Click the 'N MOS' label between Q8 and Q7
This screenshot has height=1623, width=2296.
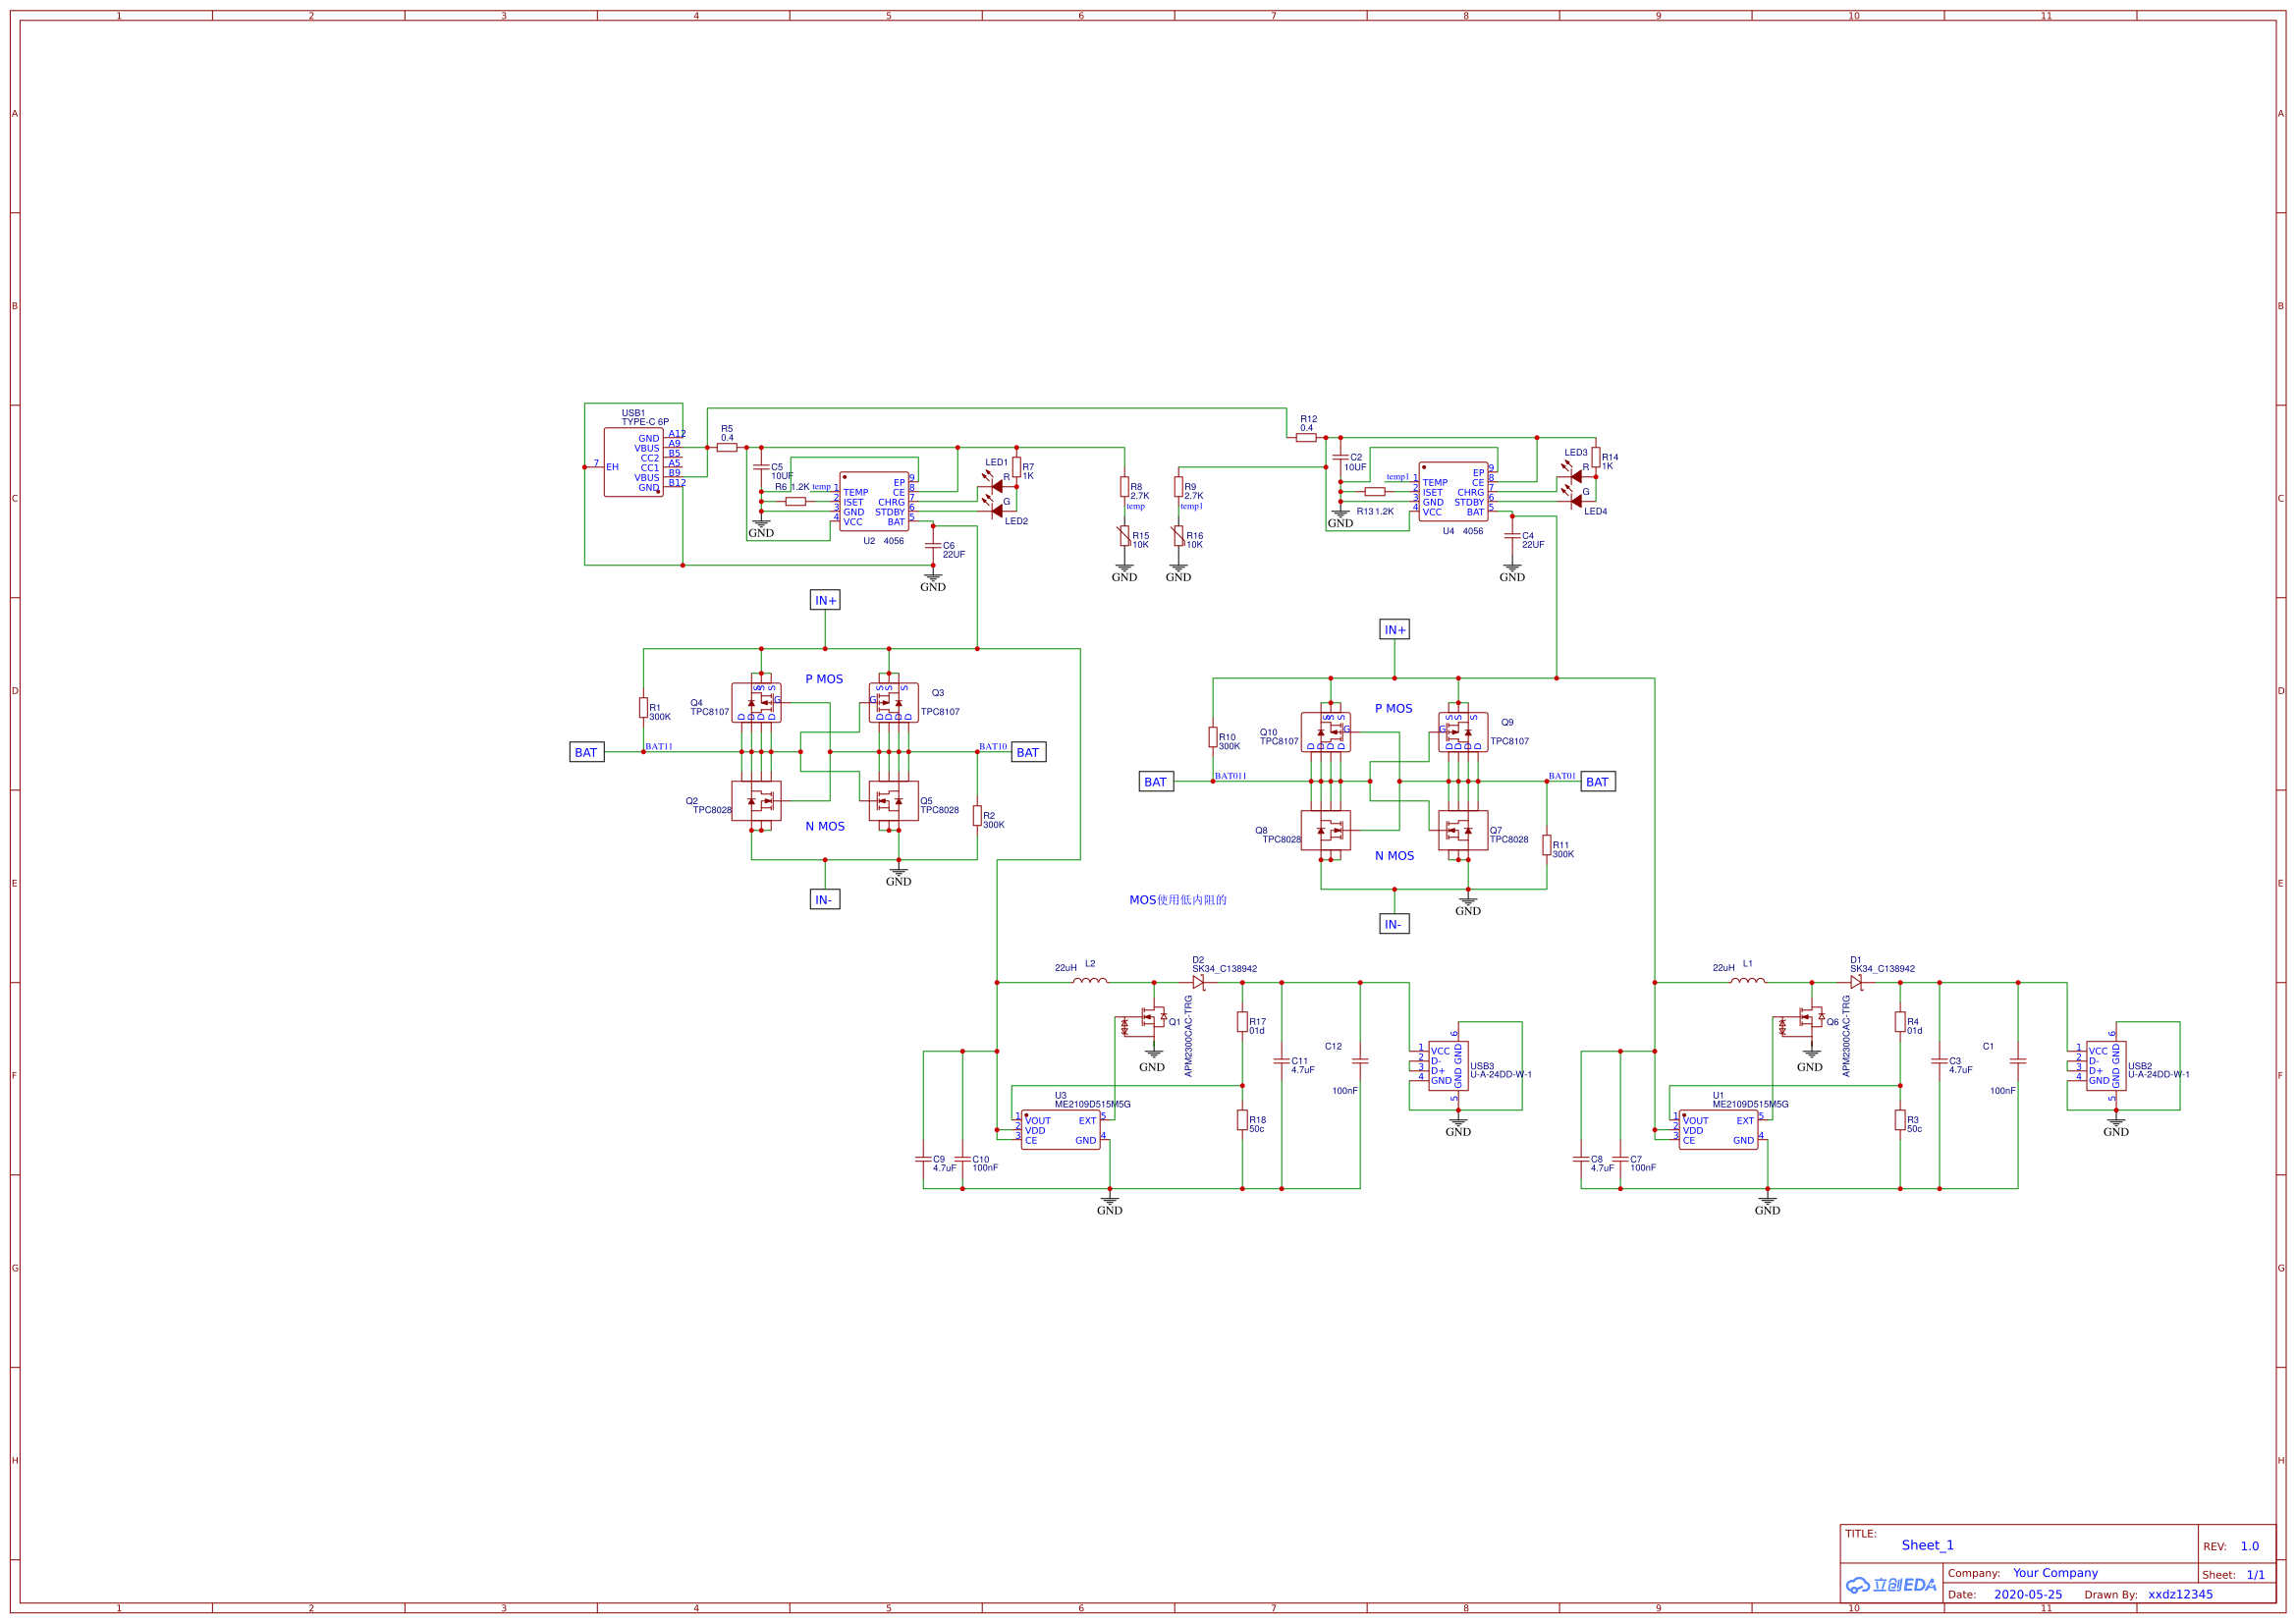click(1394, 856)
